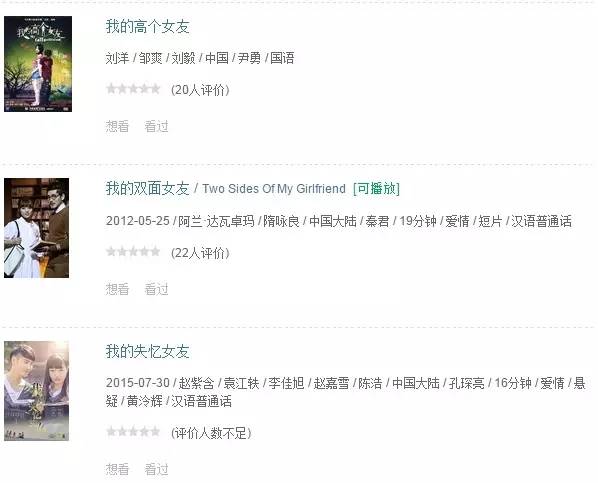Click the 我的高个女友 movie poster thumbnail
This screenshot has width=598, height=483.
38,64
